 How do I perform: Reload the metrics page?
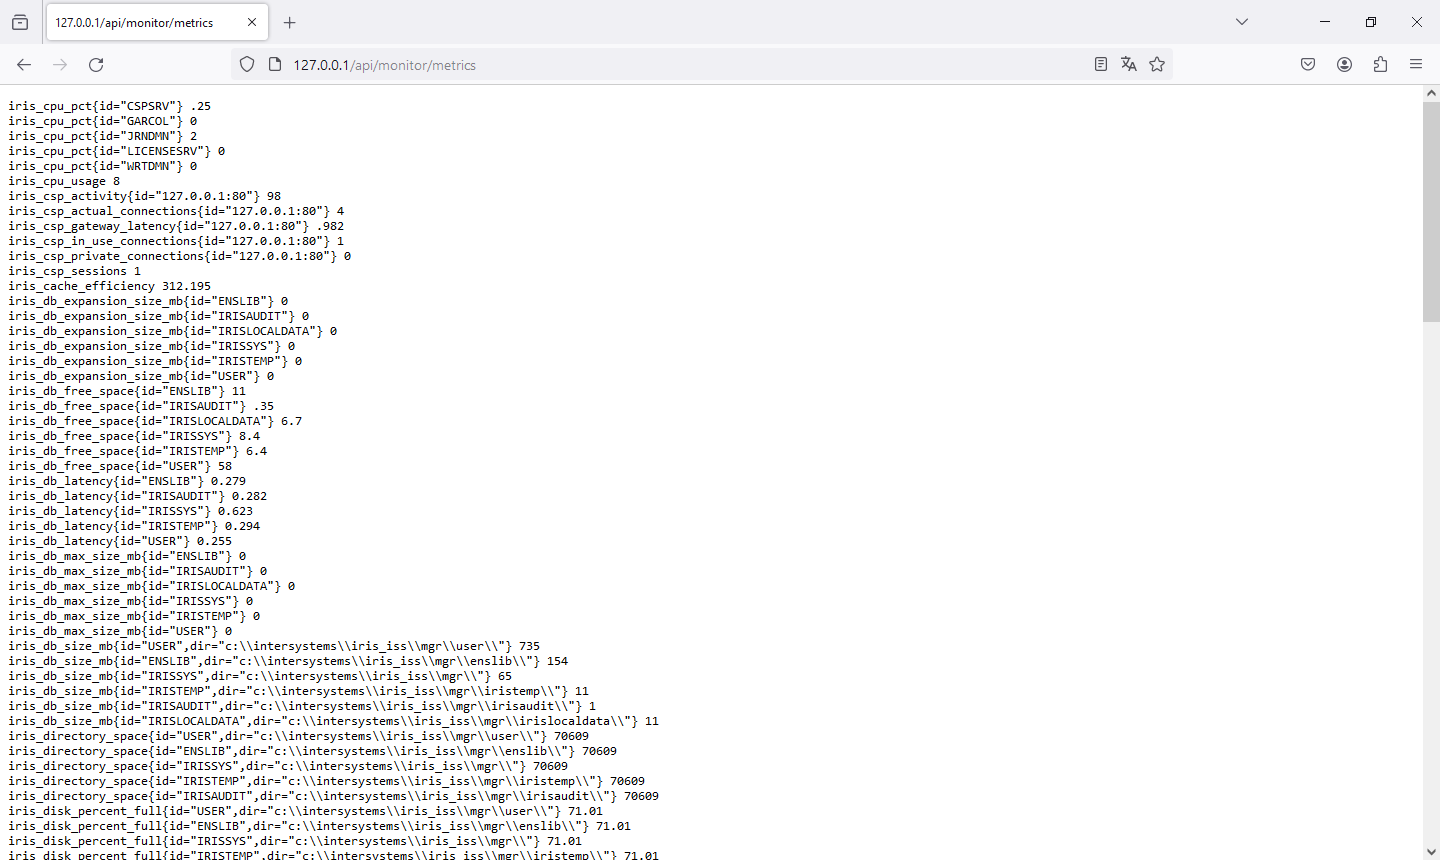point(96,64)
